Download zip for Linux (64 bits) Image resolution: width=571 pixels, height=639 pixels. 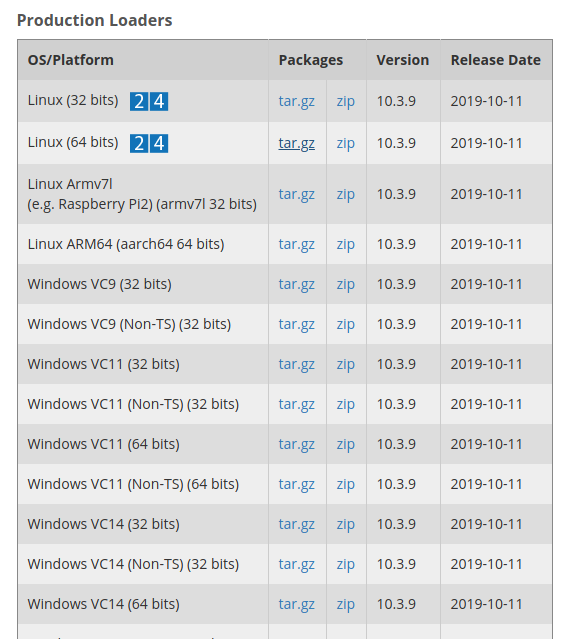(346, 143)
